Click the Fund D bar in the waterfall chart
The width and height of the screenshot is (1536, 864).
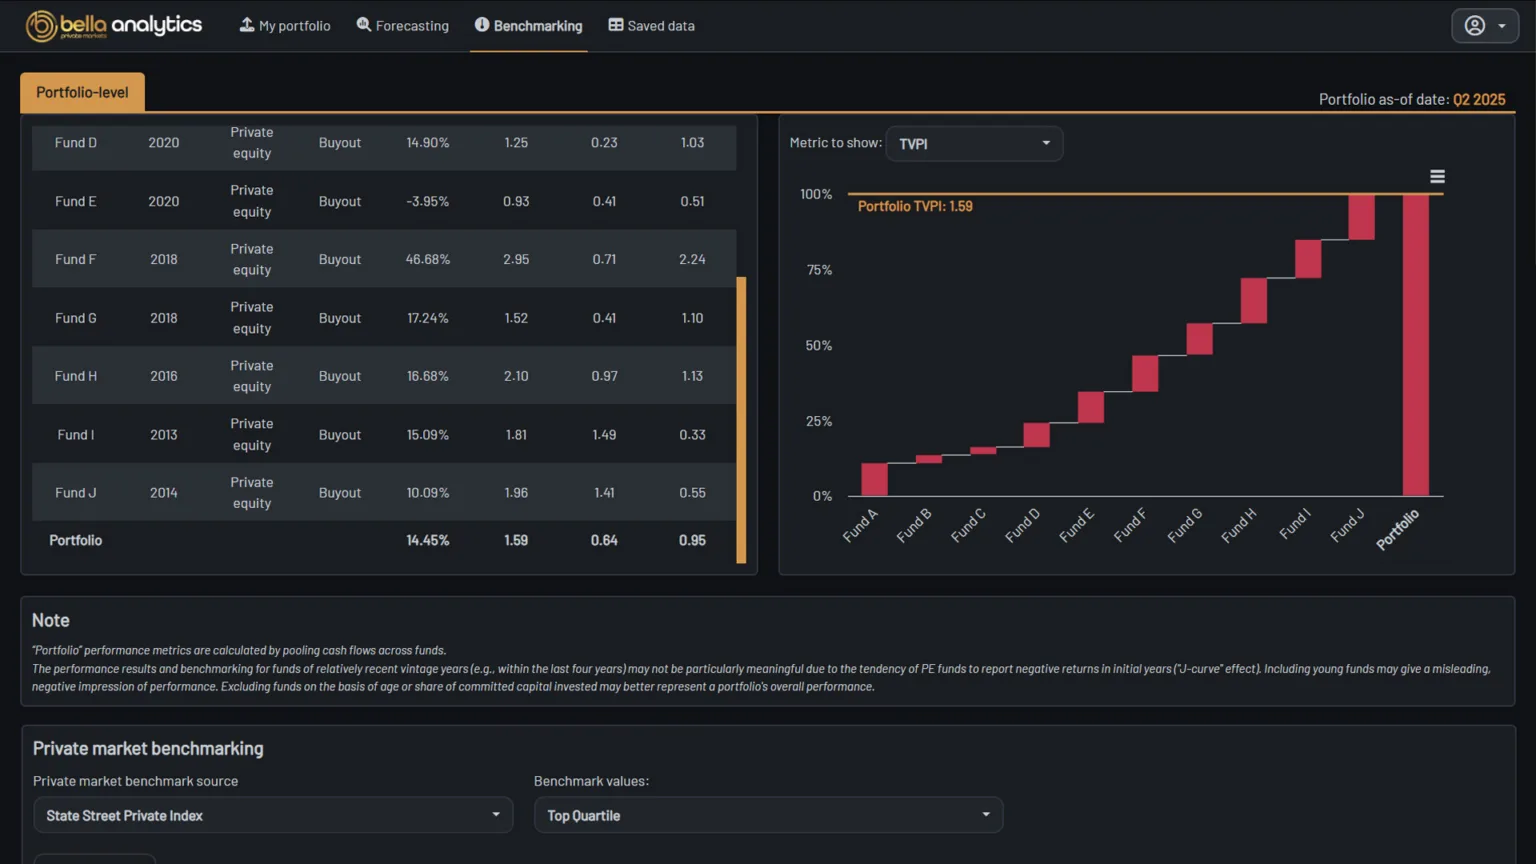(1036, 435)
